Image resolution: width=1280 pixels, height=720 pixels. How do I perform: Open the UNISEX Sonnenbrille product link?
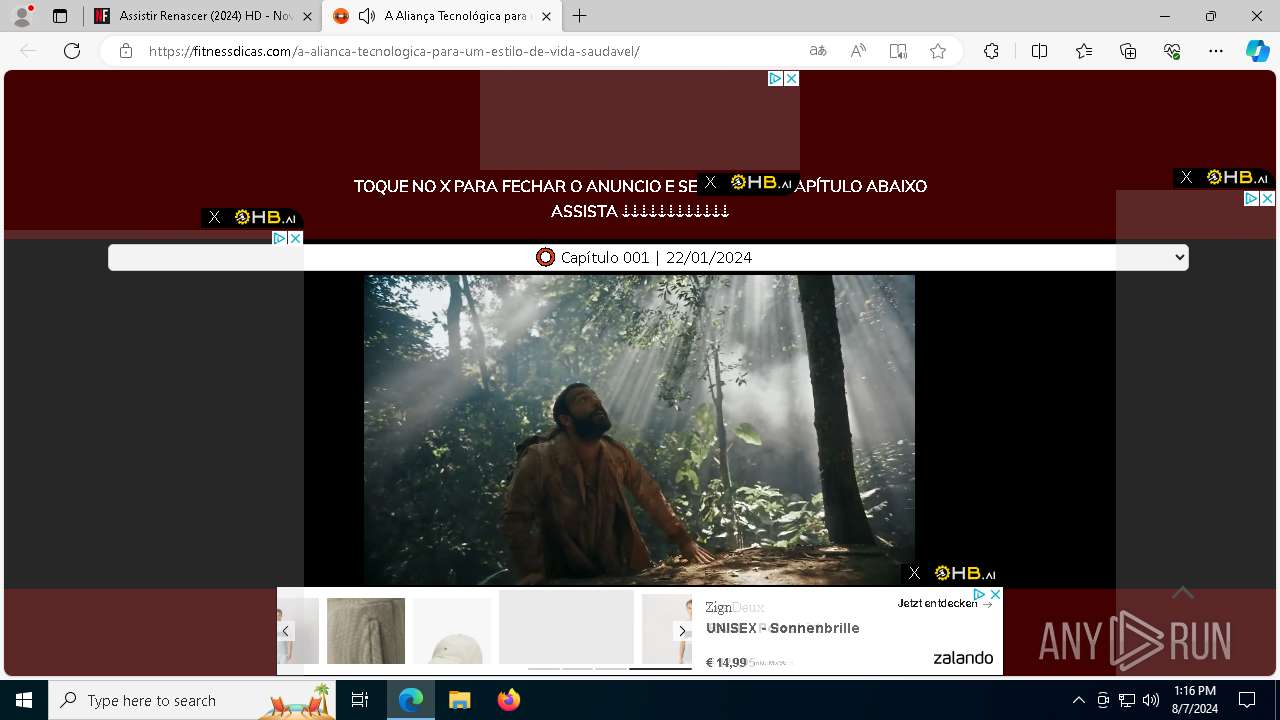(783, 628)
